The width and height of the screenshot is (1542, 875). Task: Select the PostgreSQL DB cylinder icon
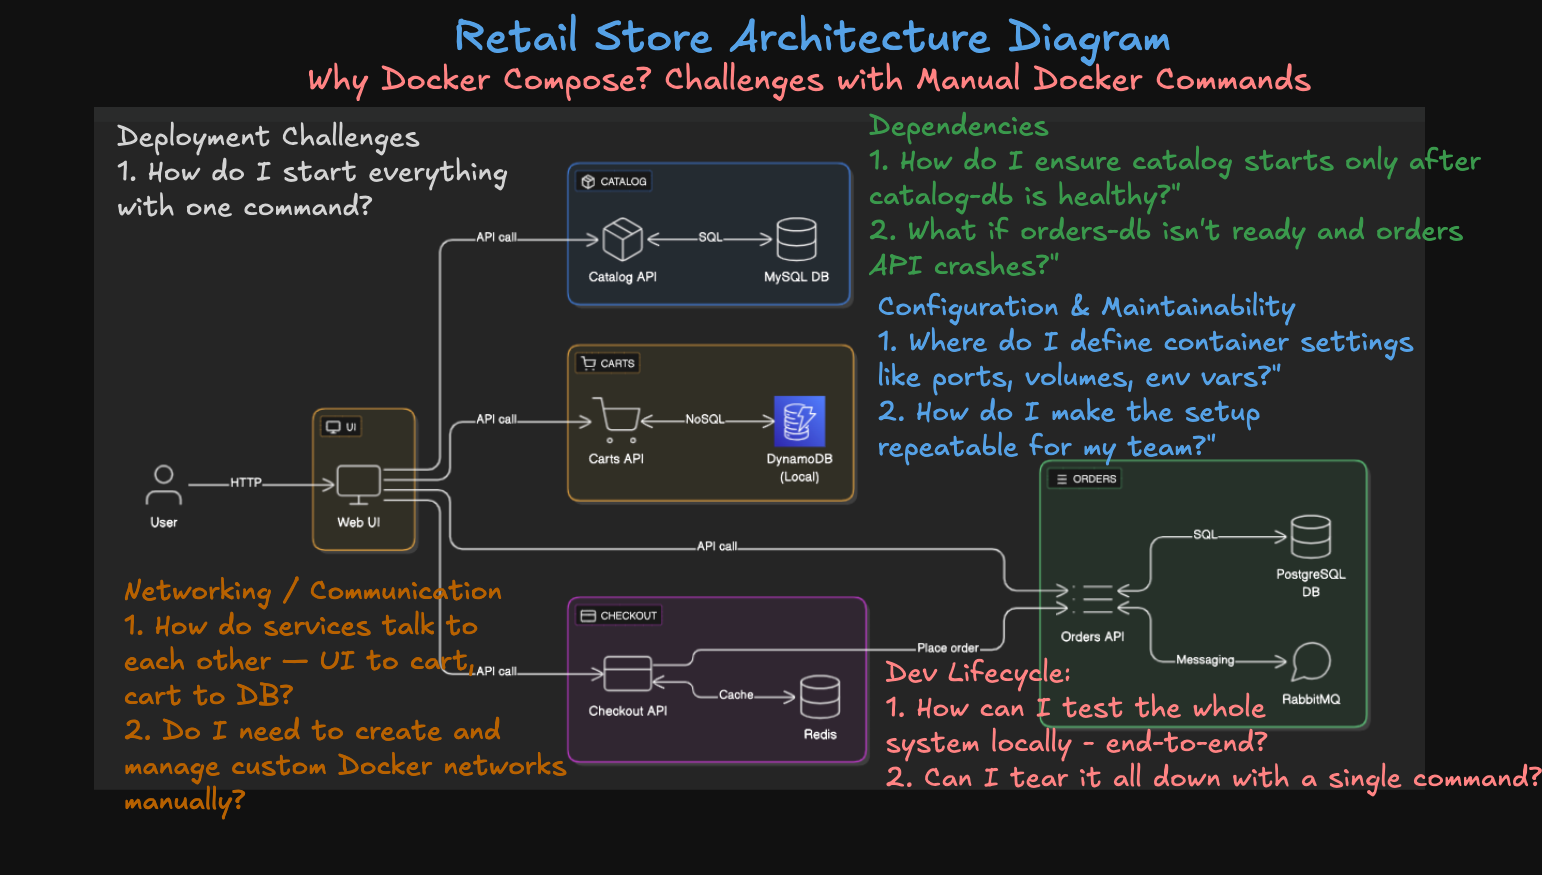pyautogui.click(x=1310, y=537)
